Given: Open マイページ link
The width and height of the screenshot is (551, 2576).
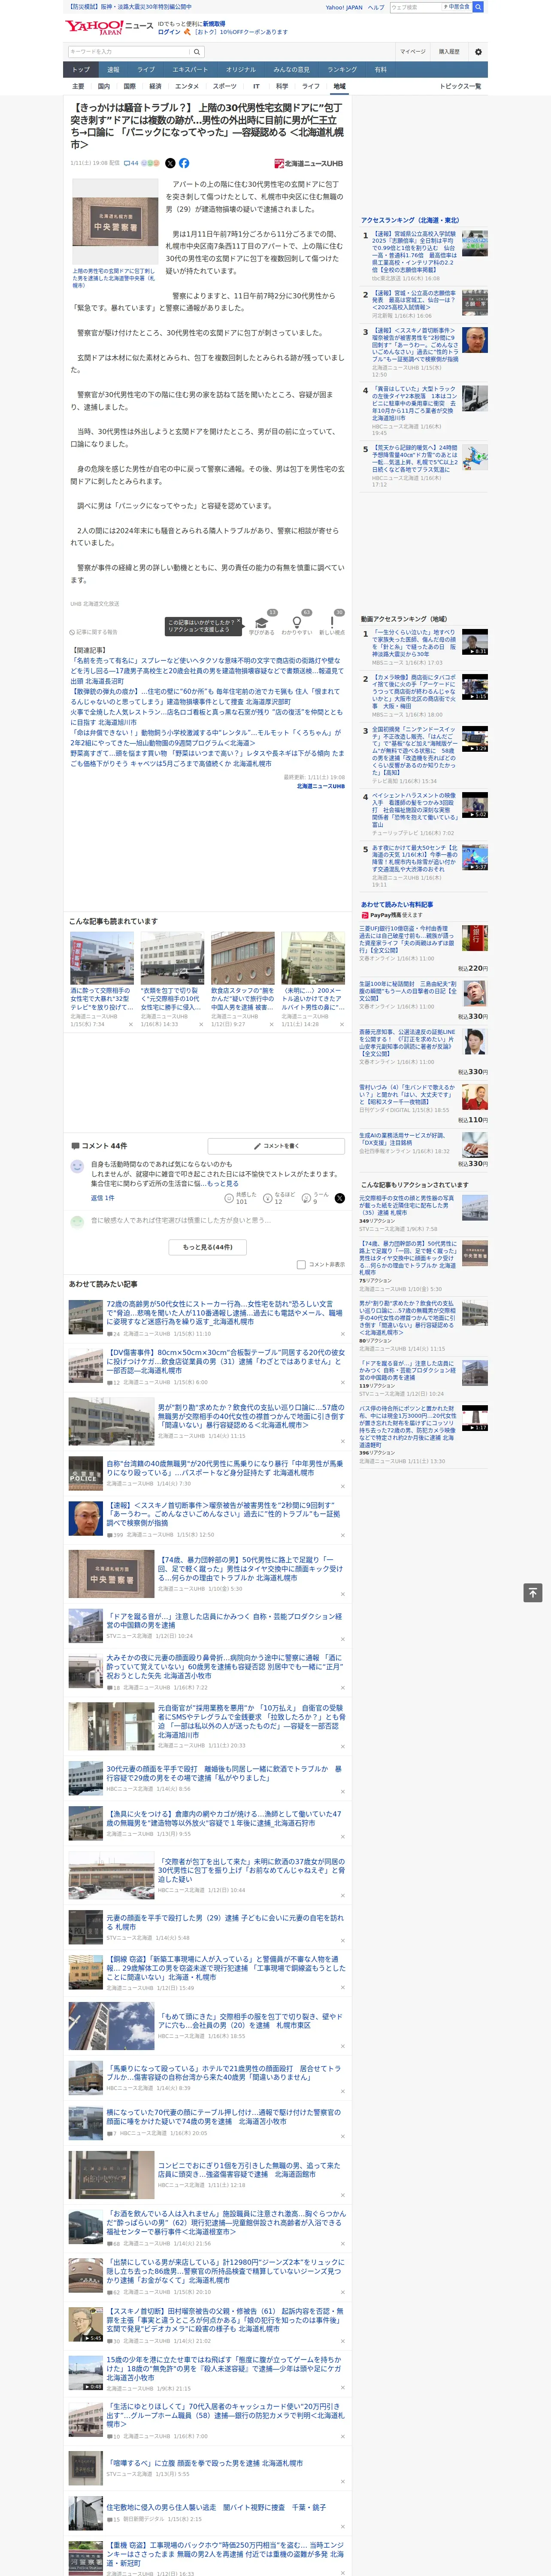Looking at the screenshot, I should coord(413,52).
